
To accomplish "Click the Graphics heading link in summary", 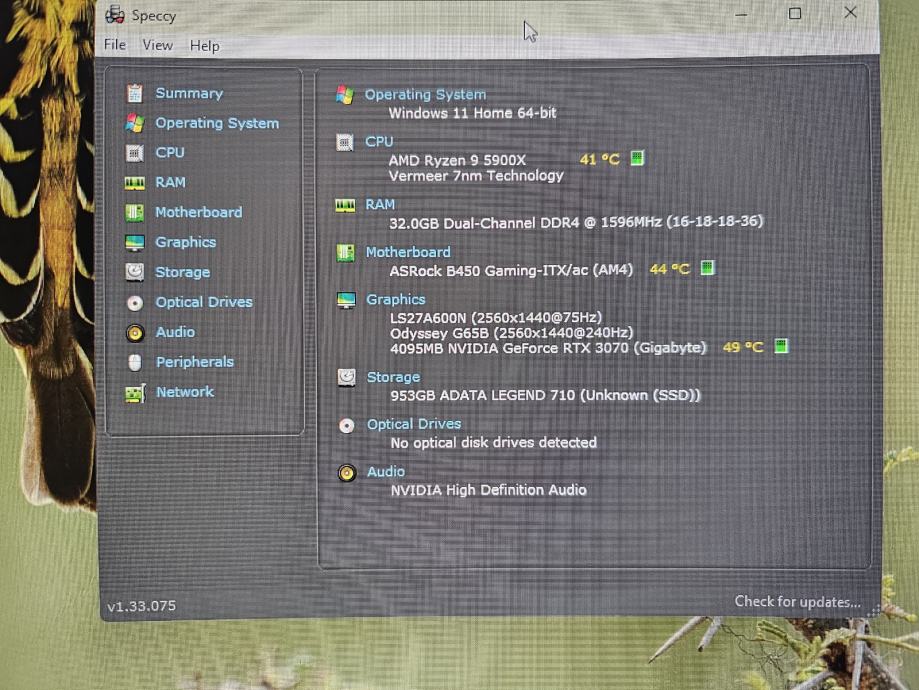I will point(396,300).
